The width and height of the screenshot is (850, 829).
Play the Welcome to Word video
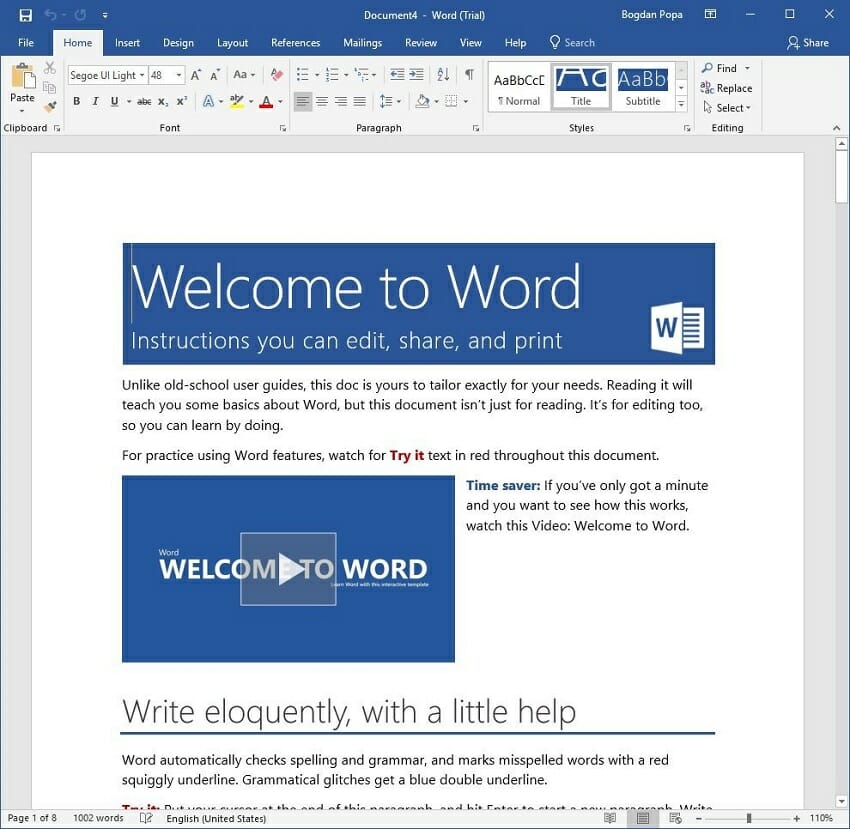288,569
